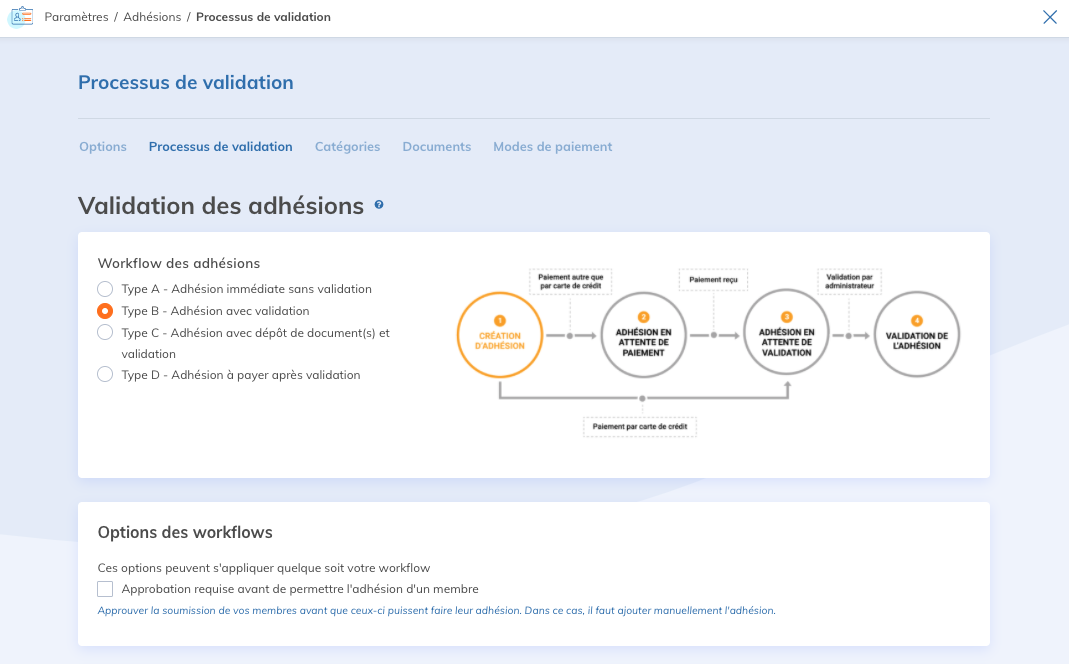Open the Modes de paiement tab

[x=552, y=147]
